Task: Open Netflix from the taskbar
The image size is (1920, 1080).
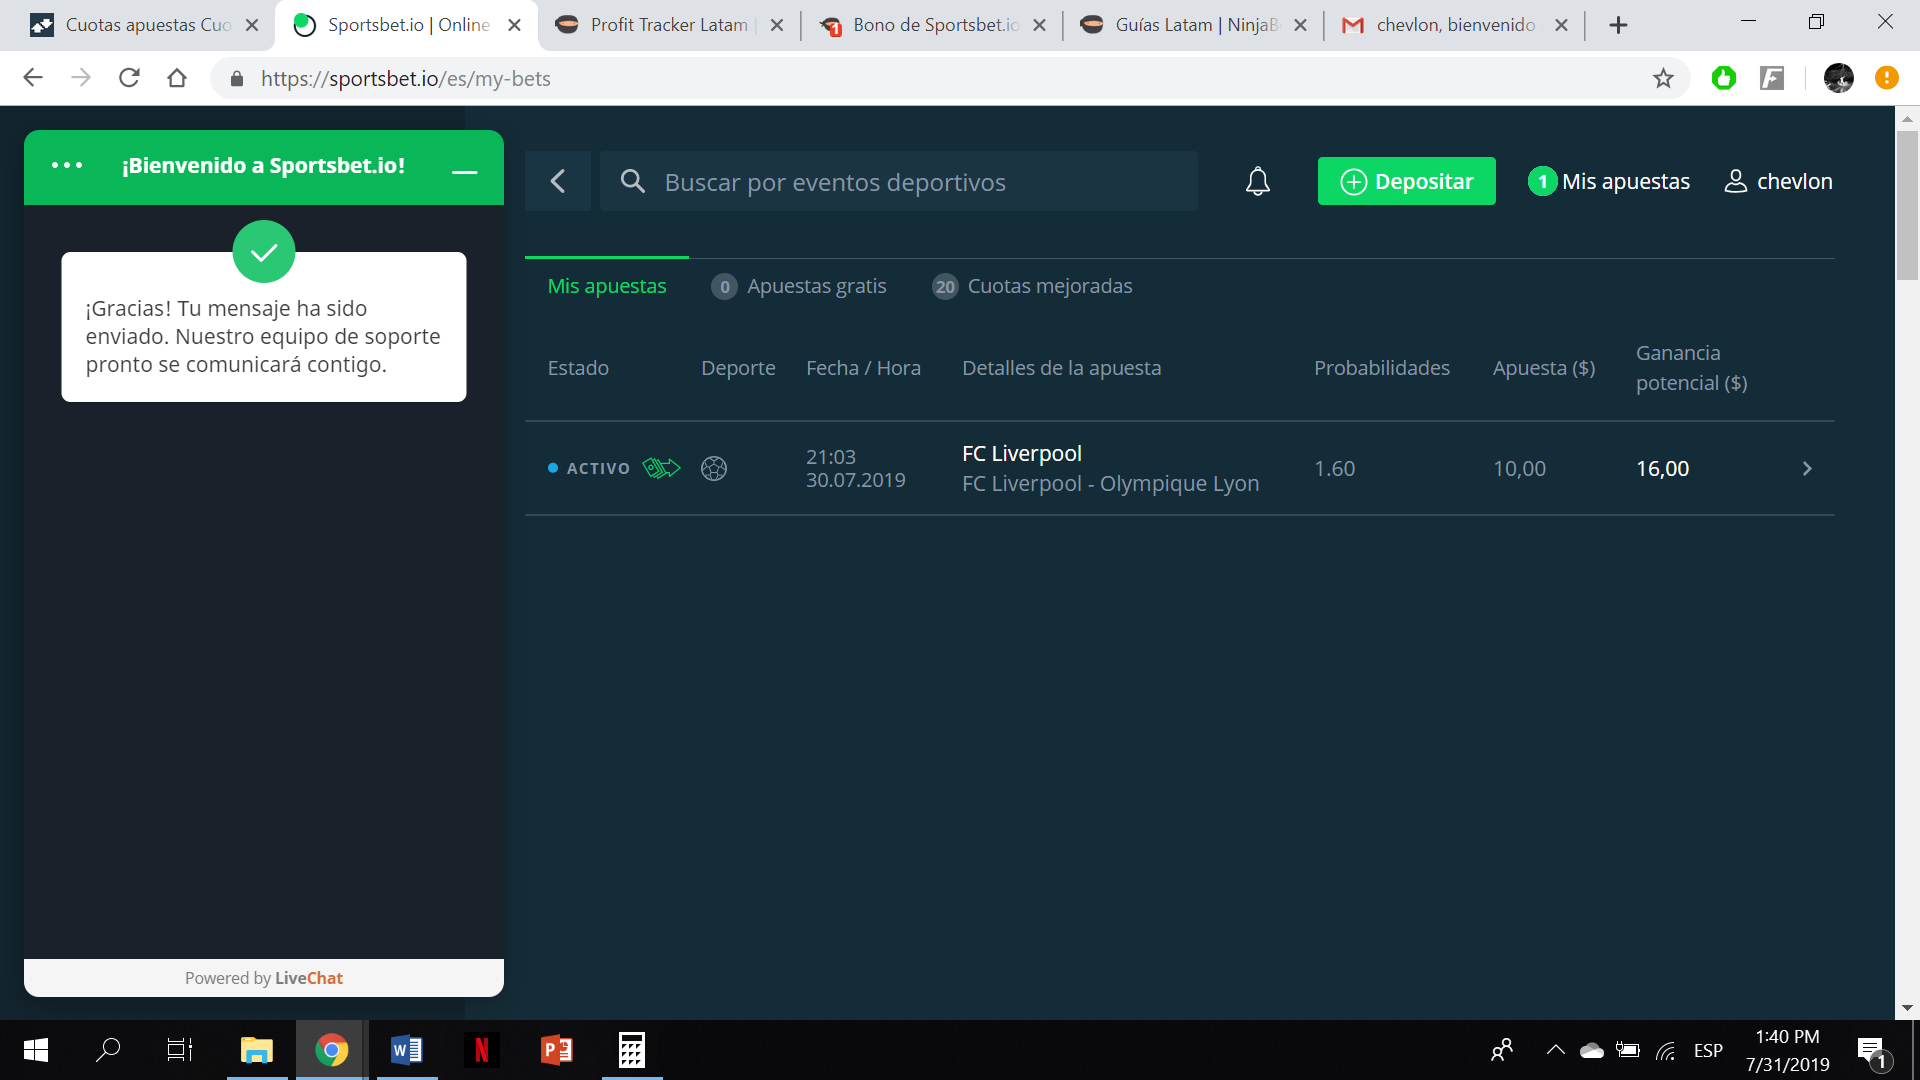Action: [x=481, y=1050]
